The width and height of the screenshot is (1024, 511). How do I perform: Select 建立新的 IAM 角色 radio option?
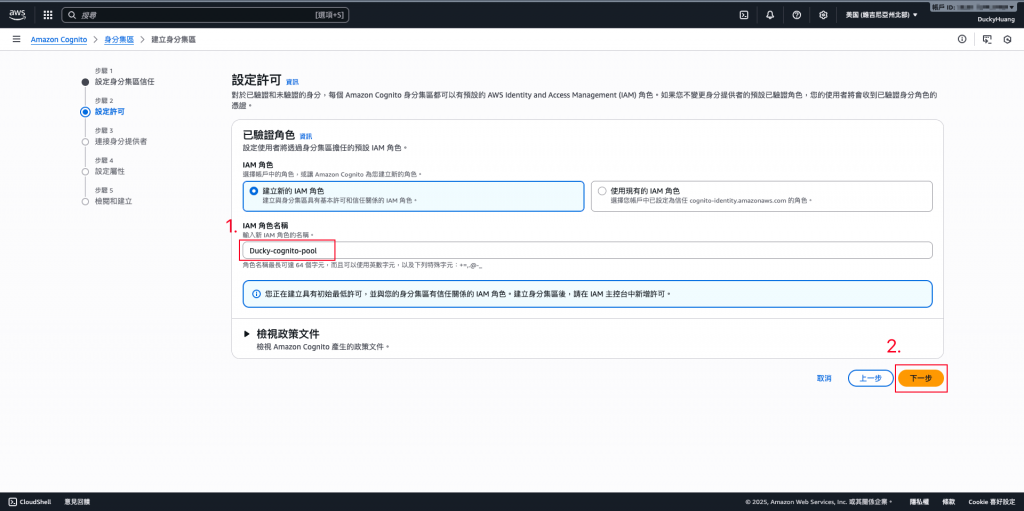[254, 191]
